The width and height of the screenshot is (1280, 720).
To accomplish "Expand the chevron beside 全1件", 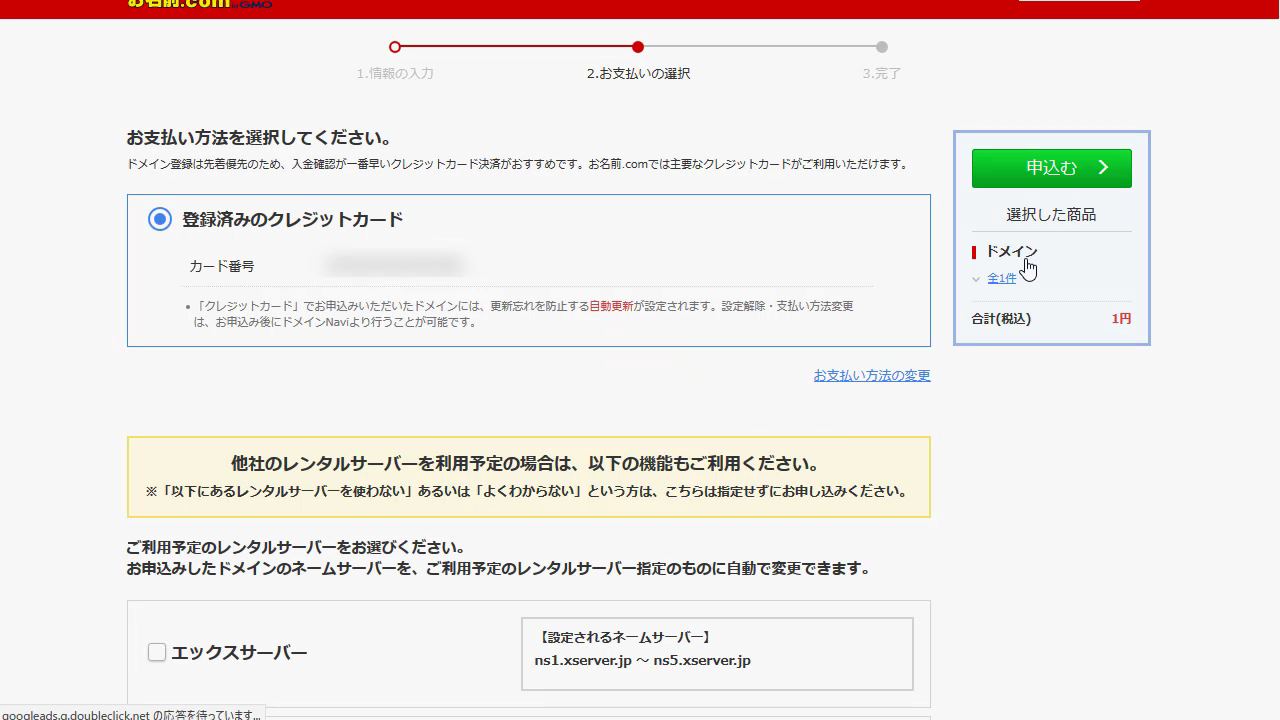I will point(976,279).
